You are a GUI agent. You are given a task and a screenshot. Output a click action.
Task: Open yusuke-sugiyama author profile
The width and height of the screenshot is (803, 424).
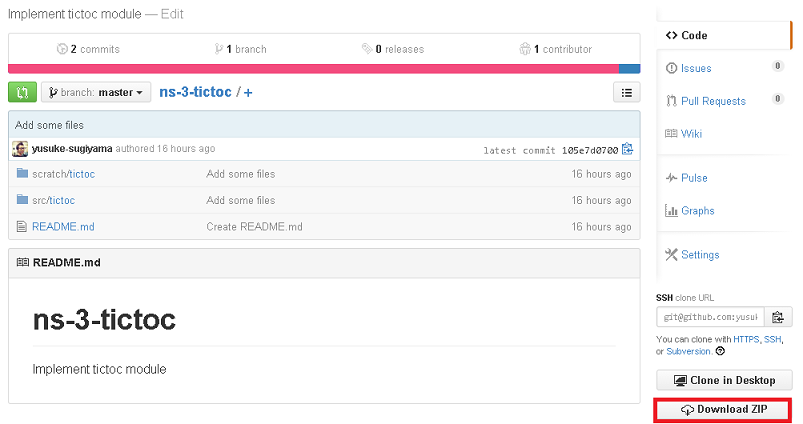point(72,149)
